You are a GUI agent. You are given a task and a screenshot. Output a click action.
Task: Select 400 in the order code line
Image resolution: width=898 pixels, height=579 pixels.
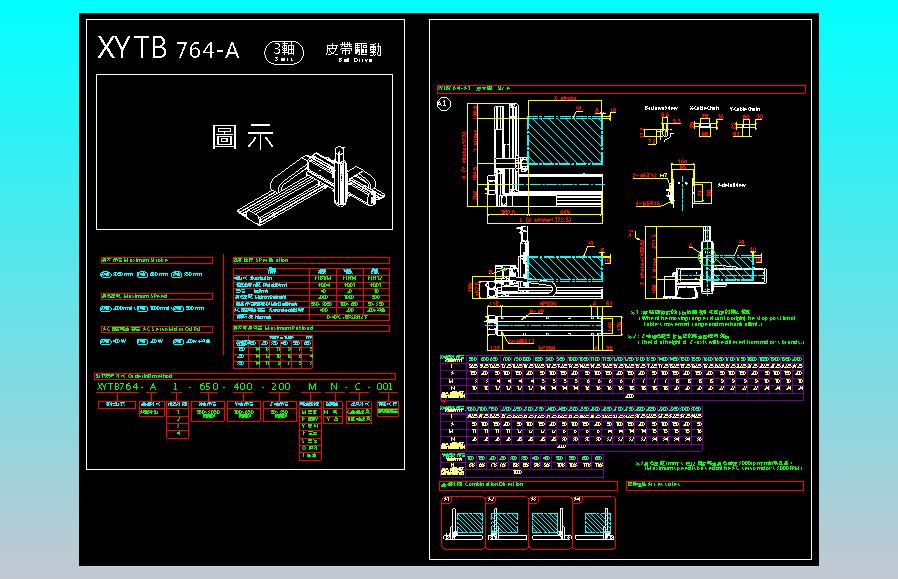(243, 387)
